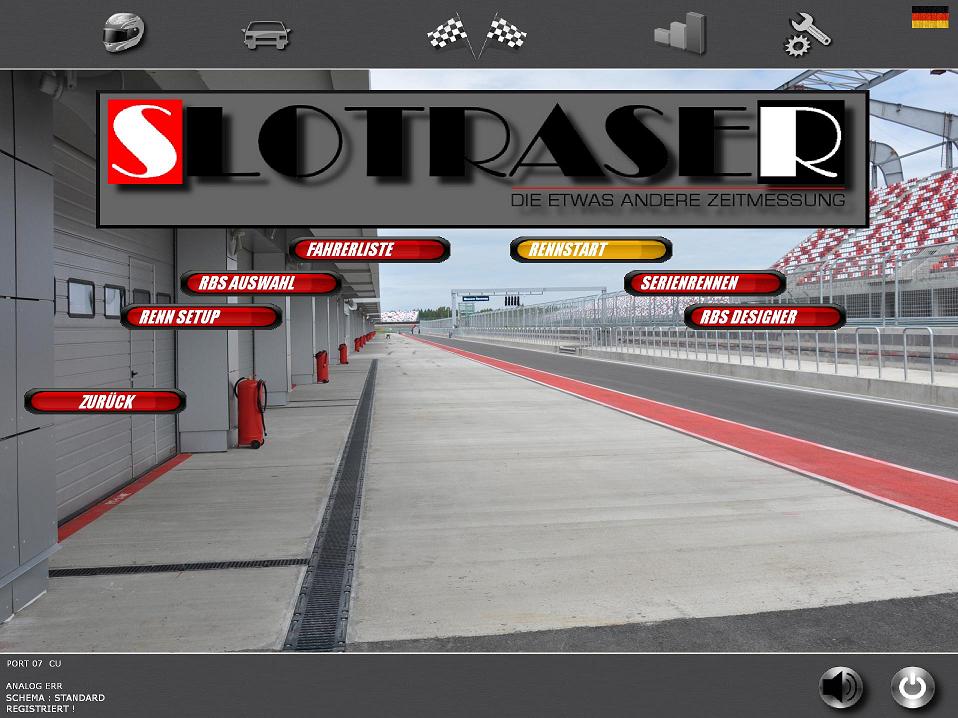Screen dimensions: 958x718
Task: Switch language via German flag icon
Action: point(930,17)
